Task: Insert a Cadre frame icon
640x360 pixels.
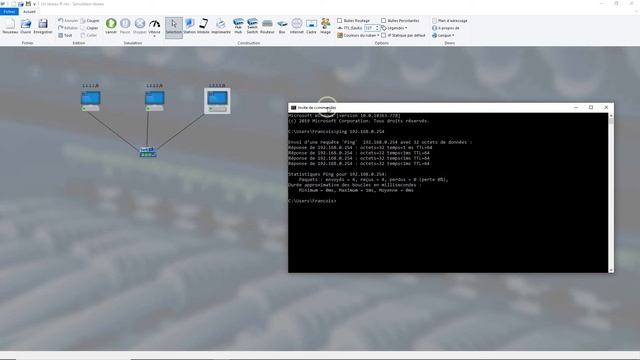Action: tap(311, 26)
